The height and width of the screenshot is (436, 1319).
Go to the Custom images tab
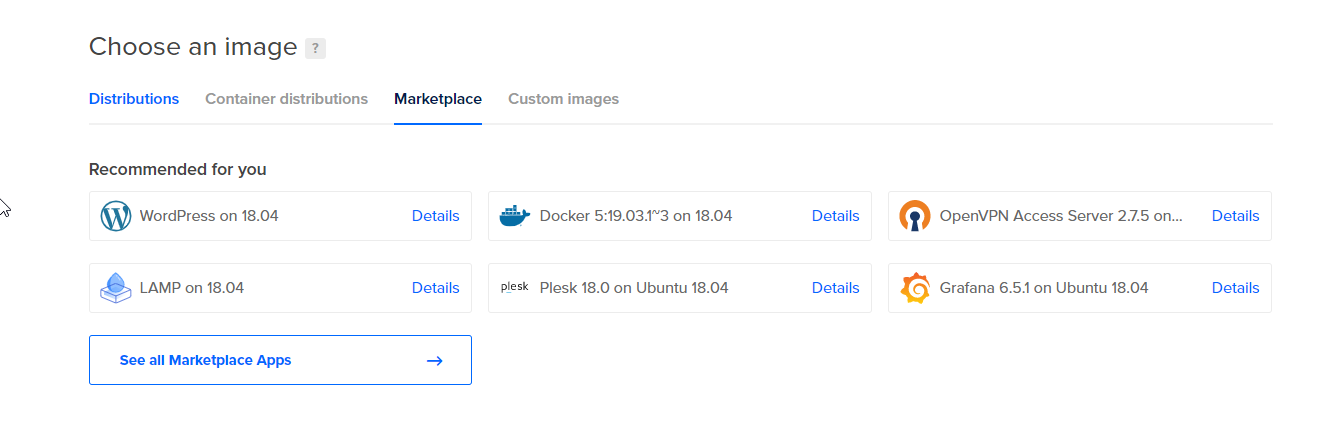[563, 99]
